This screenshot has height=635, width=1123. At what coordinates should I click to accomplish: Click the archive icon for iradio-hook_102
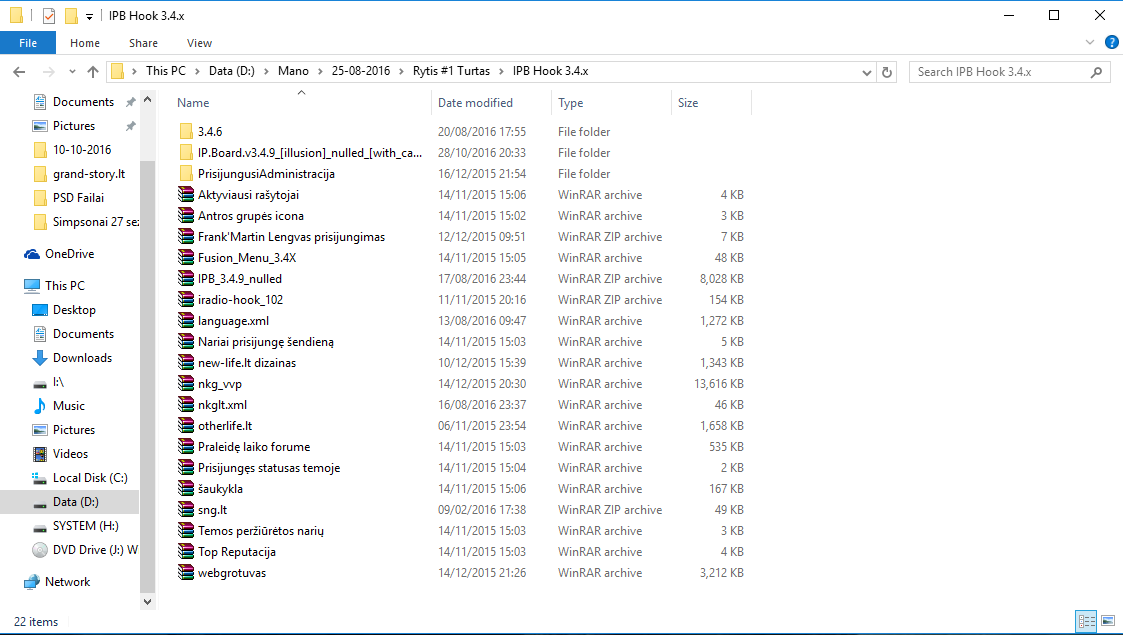(x=186, y=299)
